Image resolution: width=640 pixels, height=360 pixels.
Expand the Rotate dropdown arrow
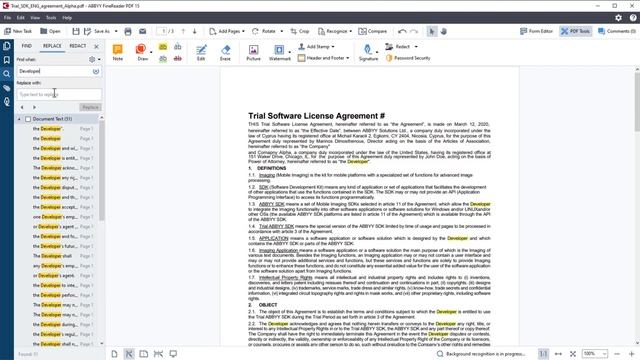(x=281, y=31)
